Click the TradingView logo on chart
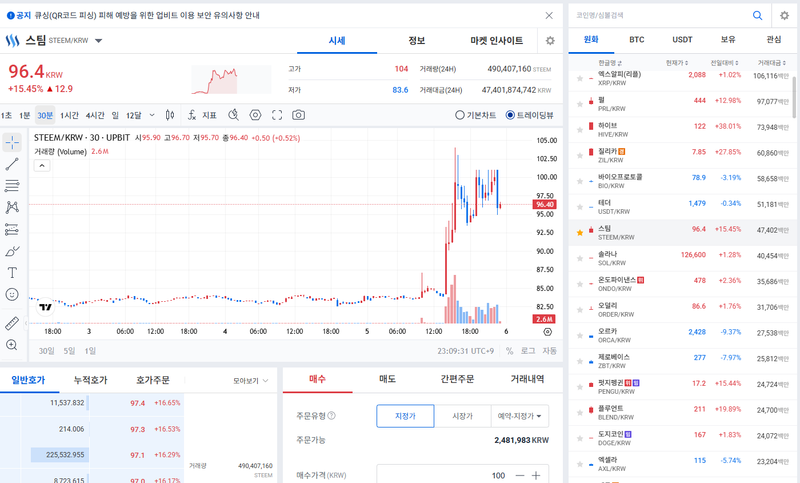 pos(45,307)
